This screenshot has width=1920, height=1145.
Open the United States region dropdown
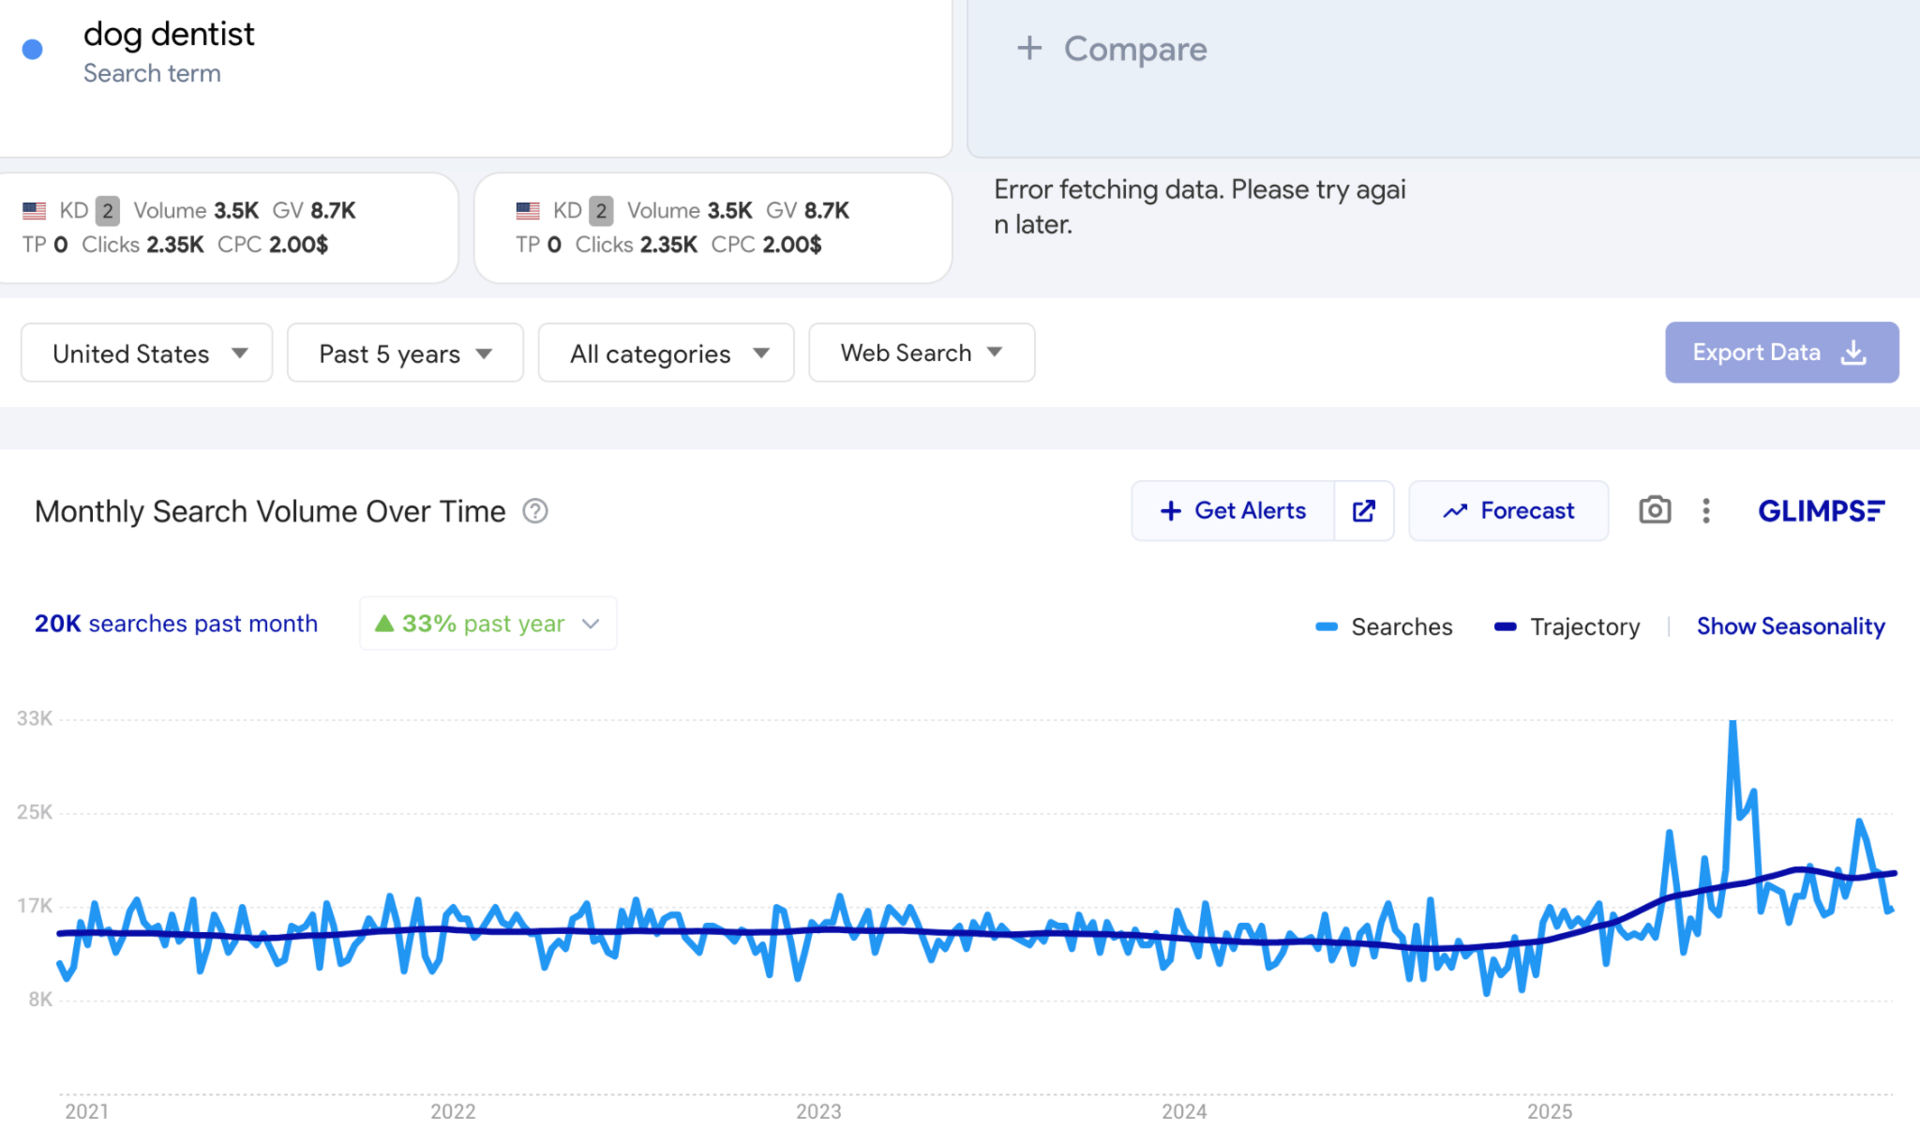click(x=147, y=353)
